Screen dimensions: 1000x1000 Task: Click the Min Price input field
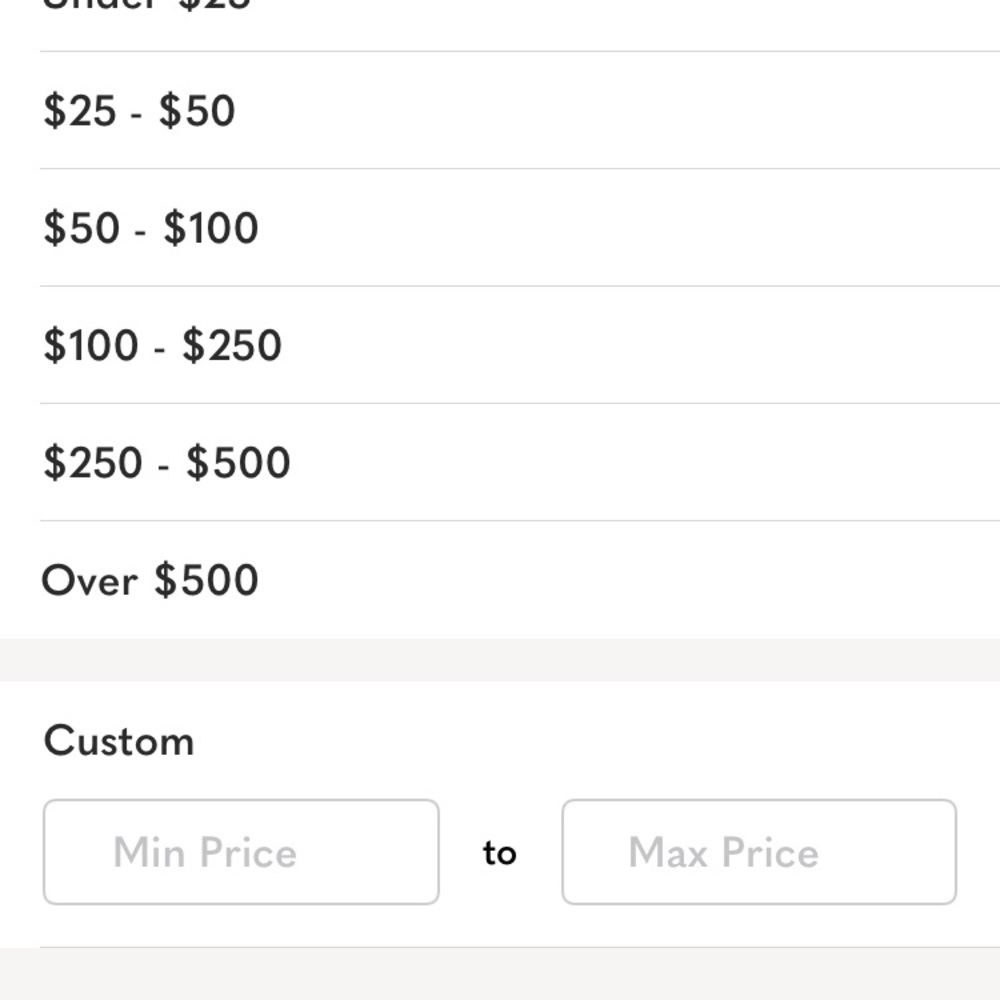241,852
